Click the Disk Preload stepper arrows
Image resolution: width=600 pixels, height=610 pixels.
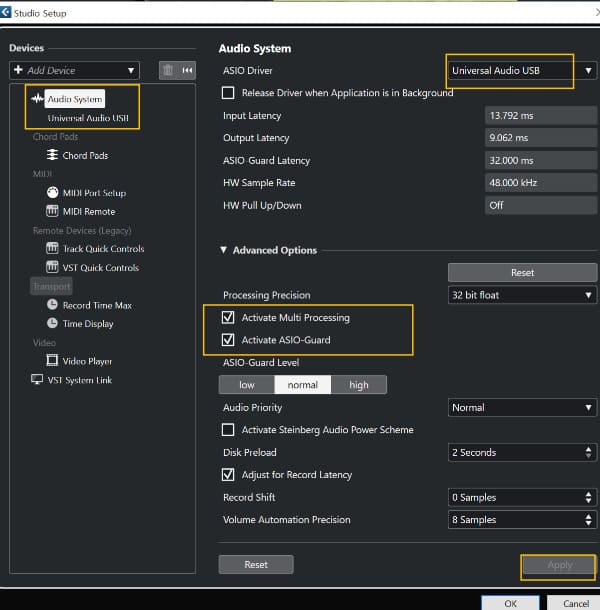click(x=588, y=452)
